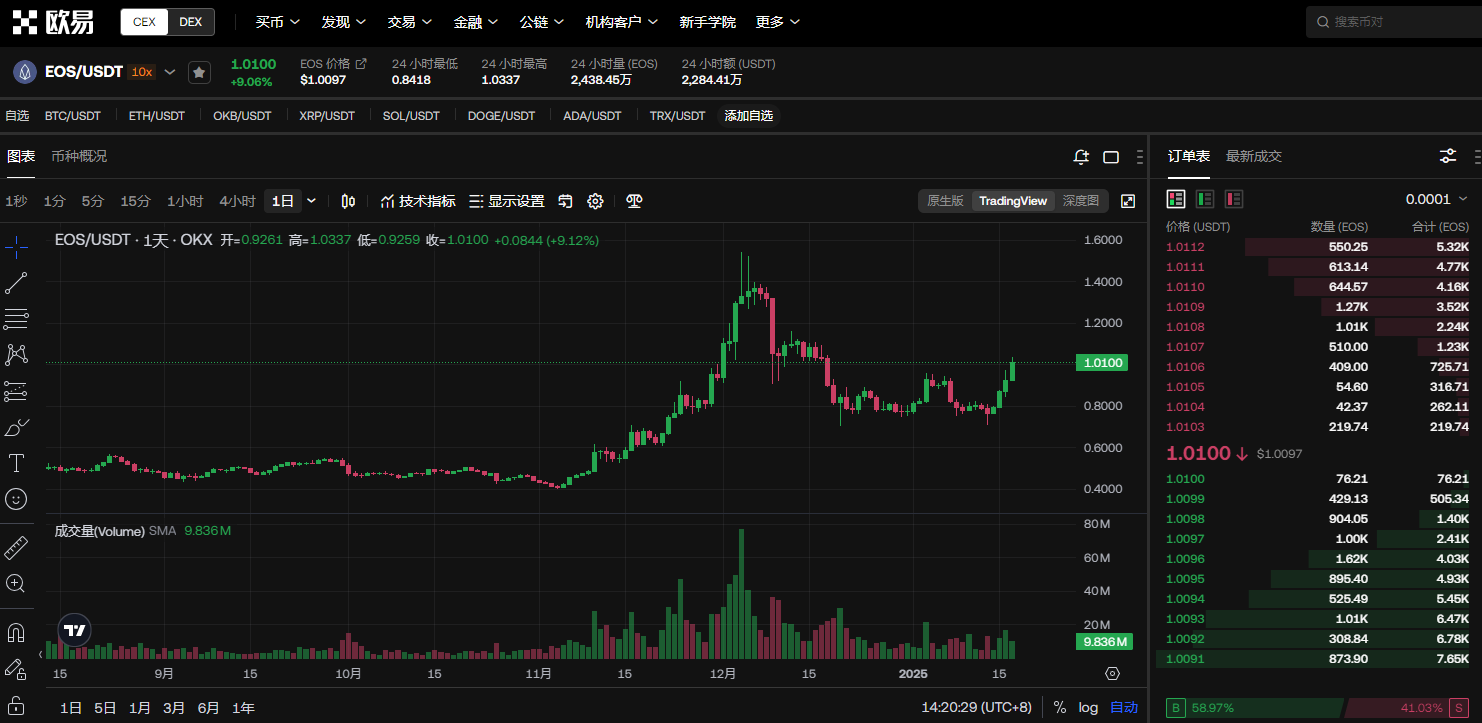Open the 币种概况 tab
The height and width of the screenshot is (723, 1482).
(x=79, y=156)
